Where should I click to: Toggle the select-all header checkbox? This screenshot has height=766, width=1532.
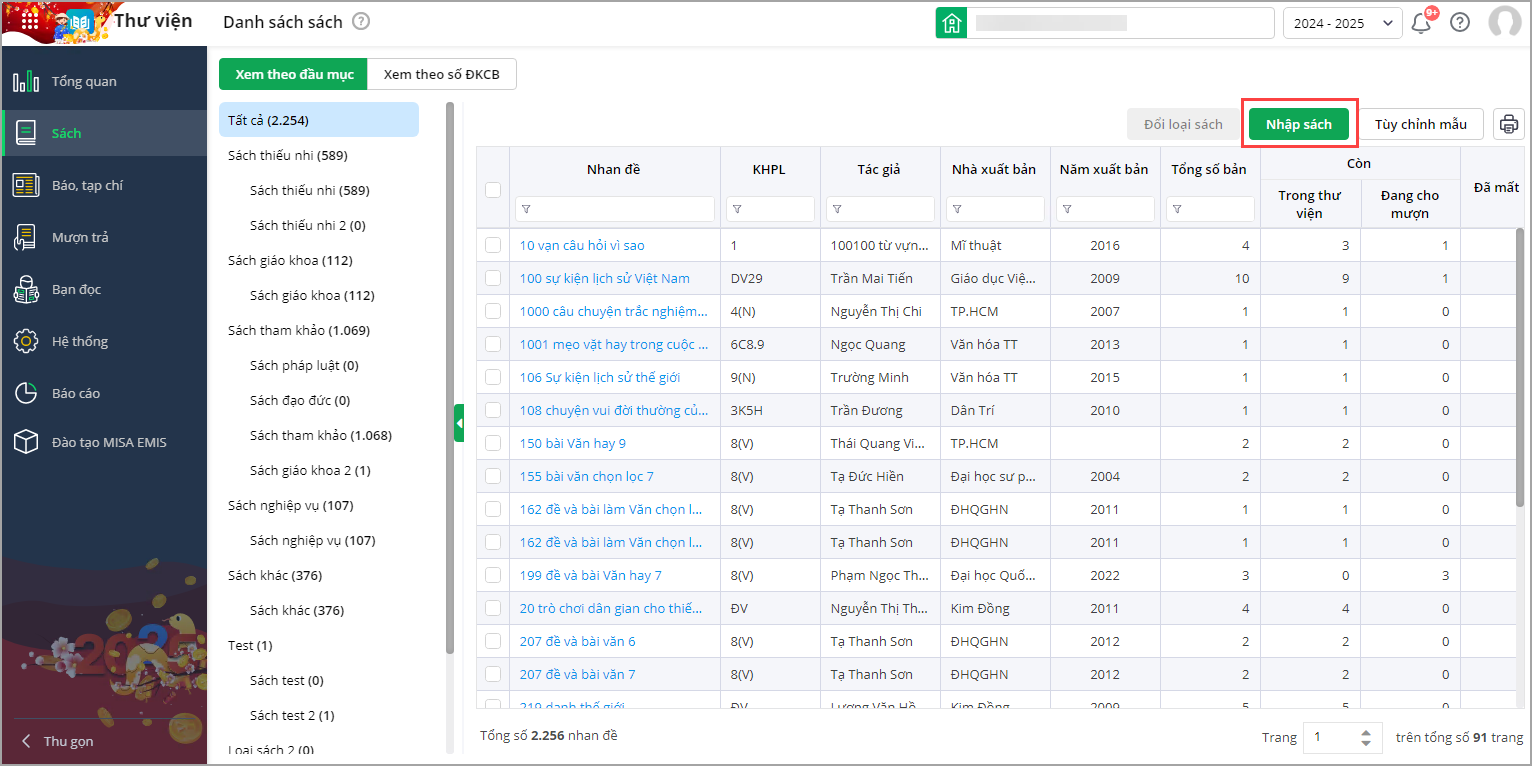(492, 189)
